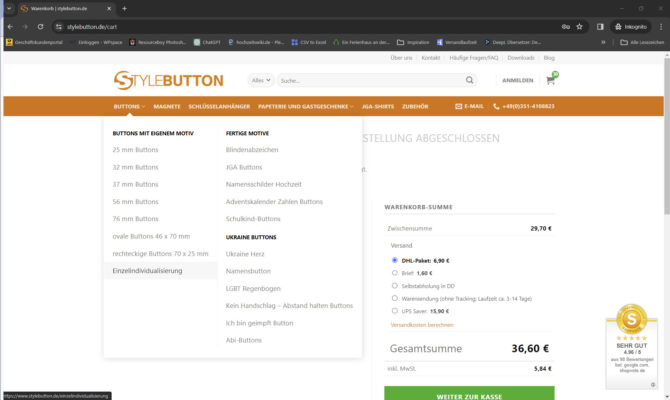Image resolution: width=670 pixels, height=400 pixels.
Task: Select DHL-Paket shipping option
Action: click(x=395, y=259)
